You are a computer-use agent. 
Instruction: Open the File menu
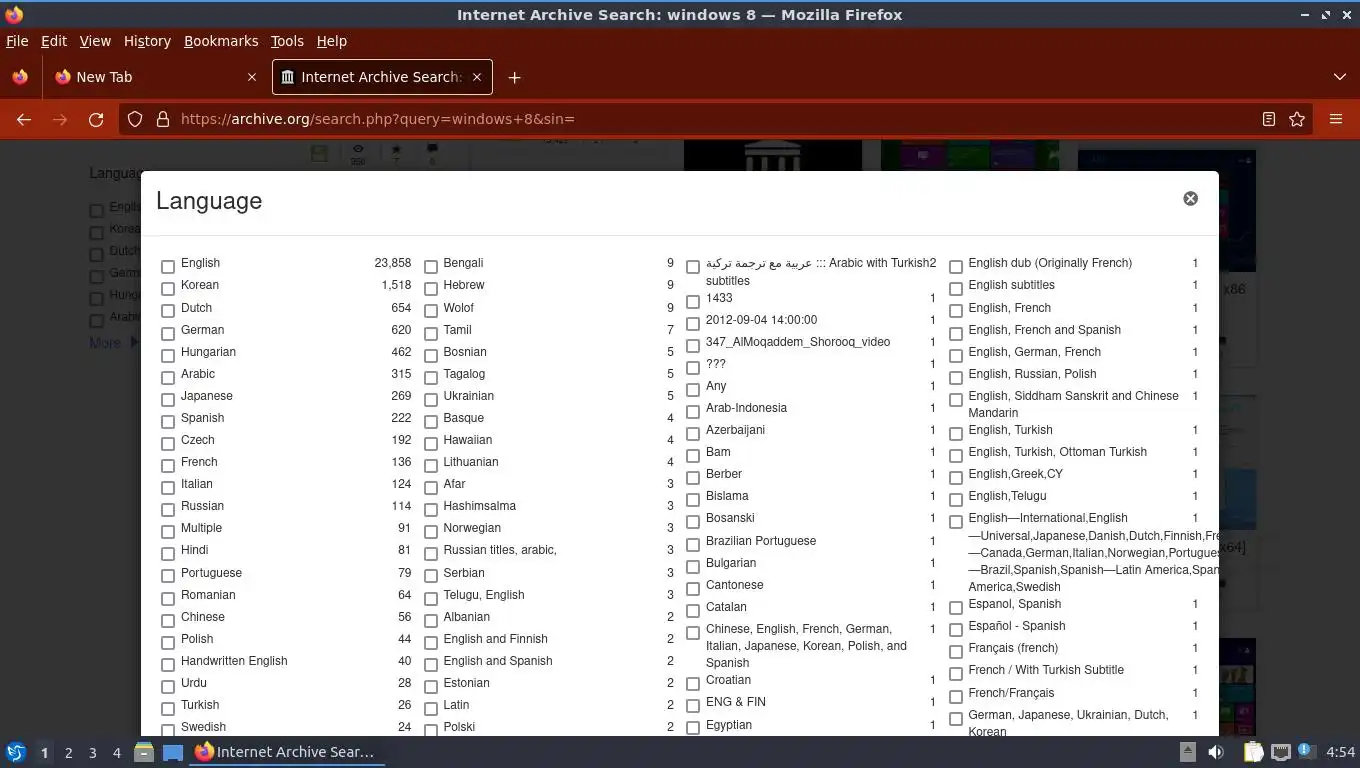coord(17,41)
